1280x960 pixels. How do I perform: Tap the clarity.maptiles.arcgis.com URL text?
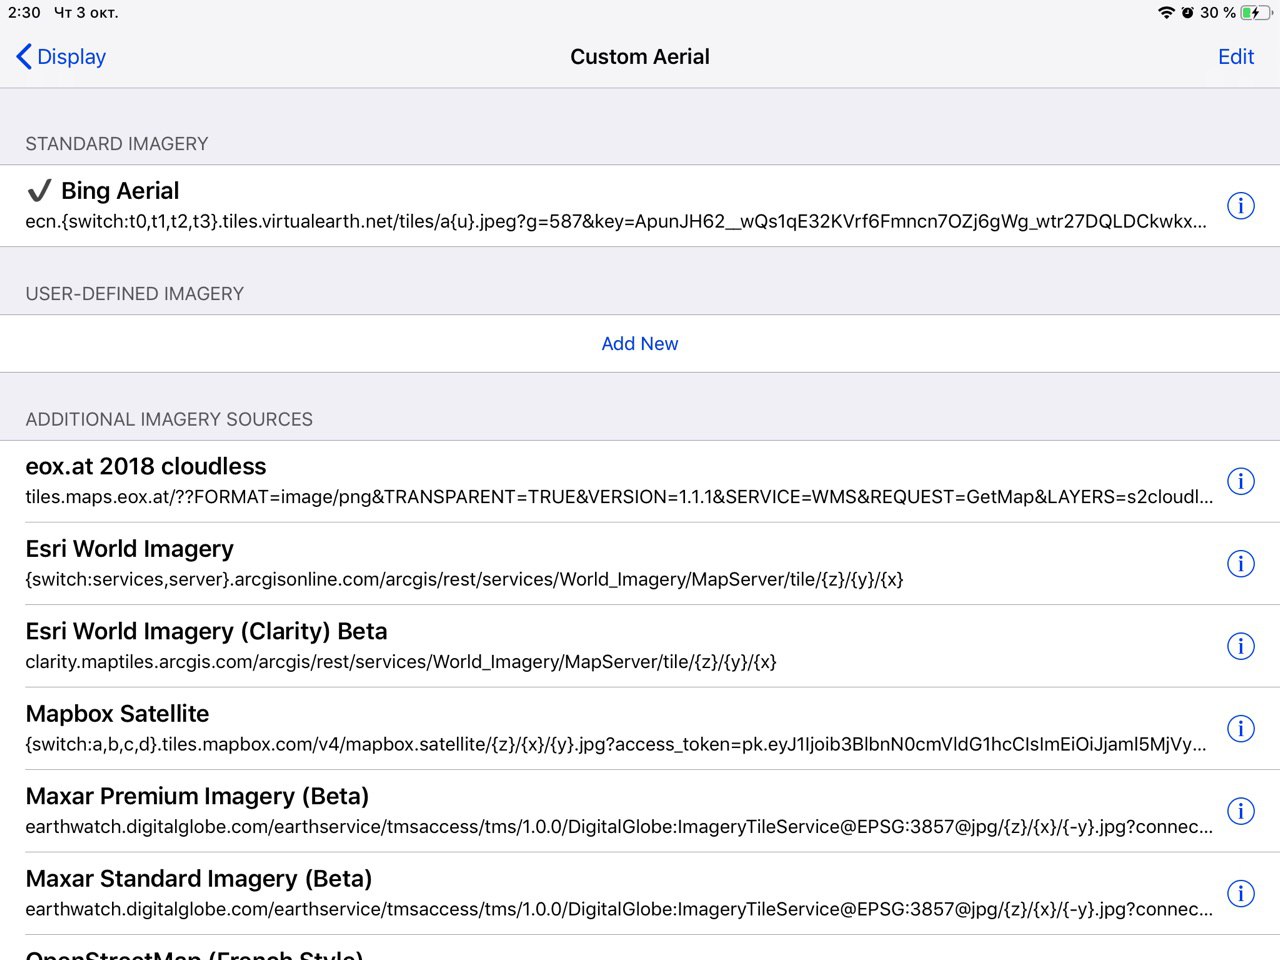pos(401,662)
